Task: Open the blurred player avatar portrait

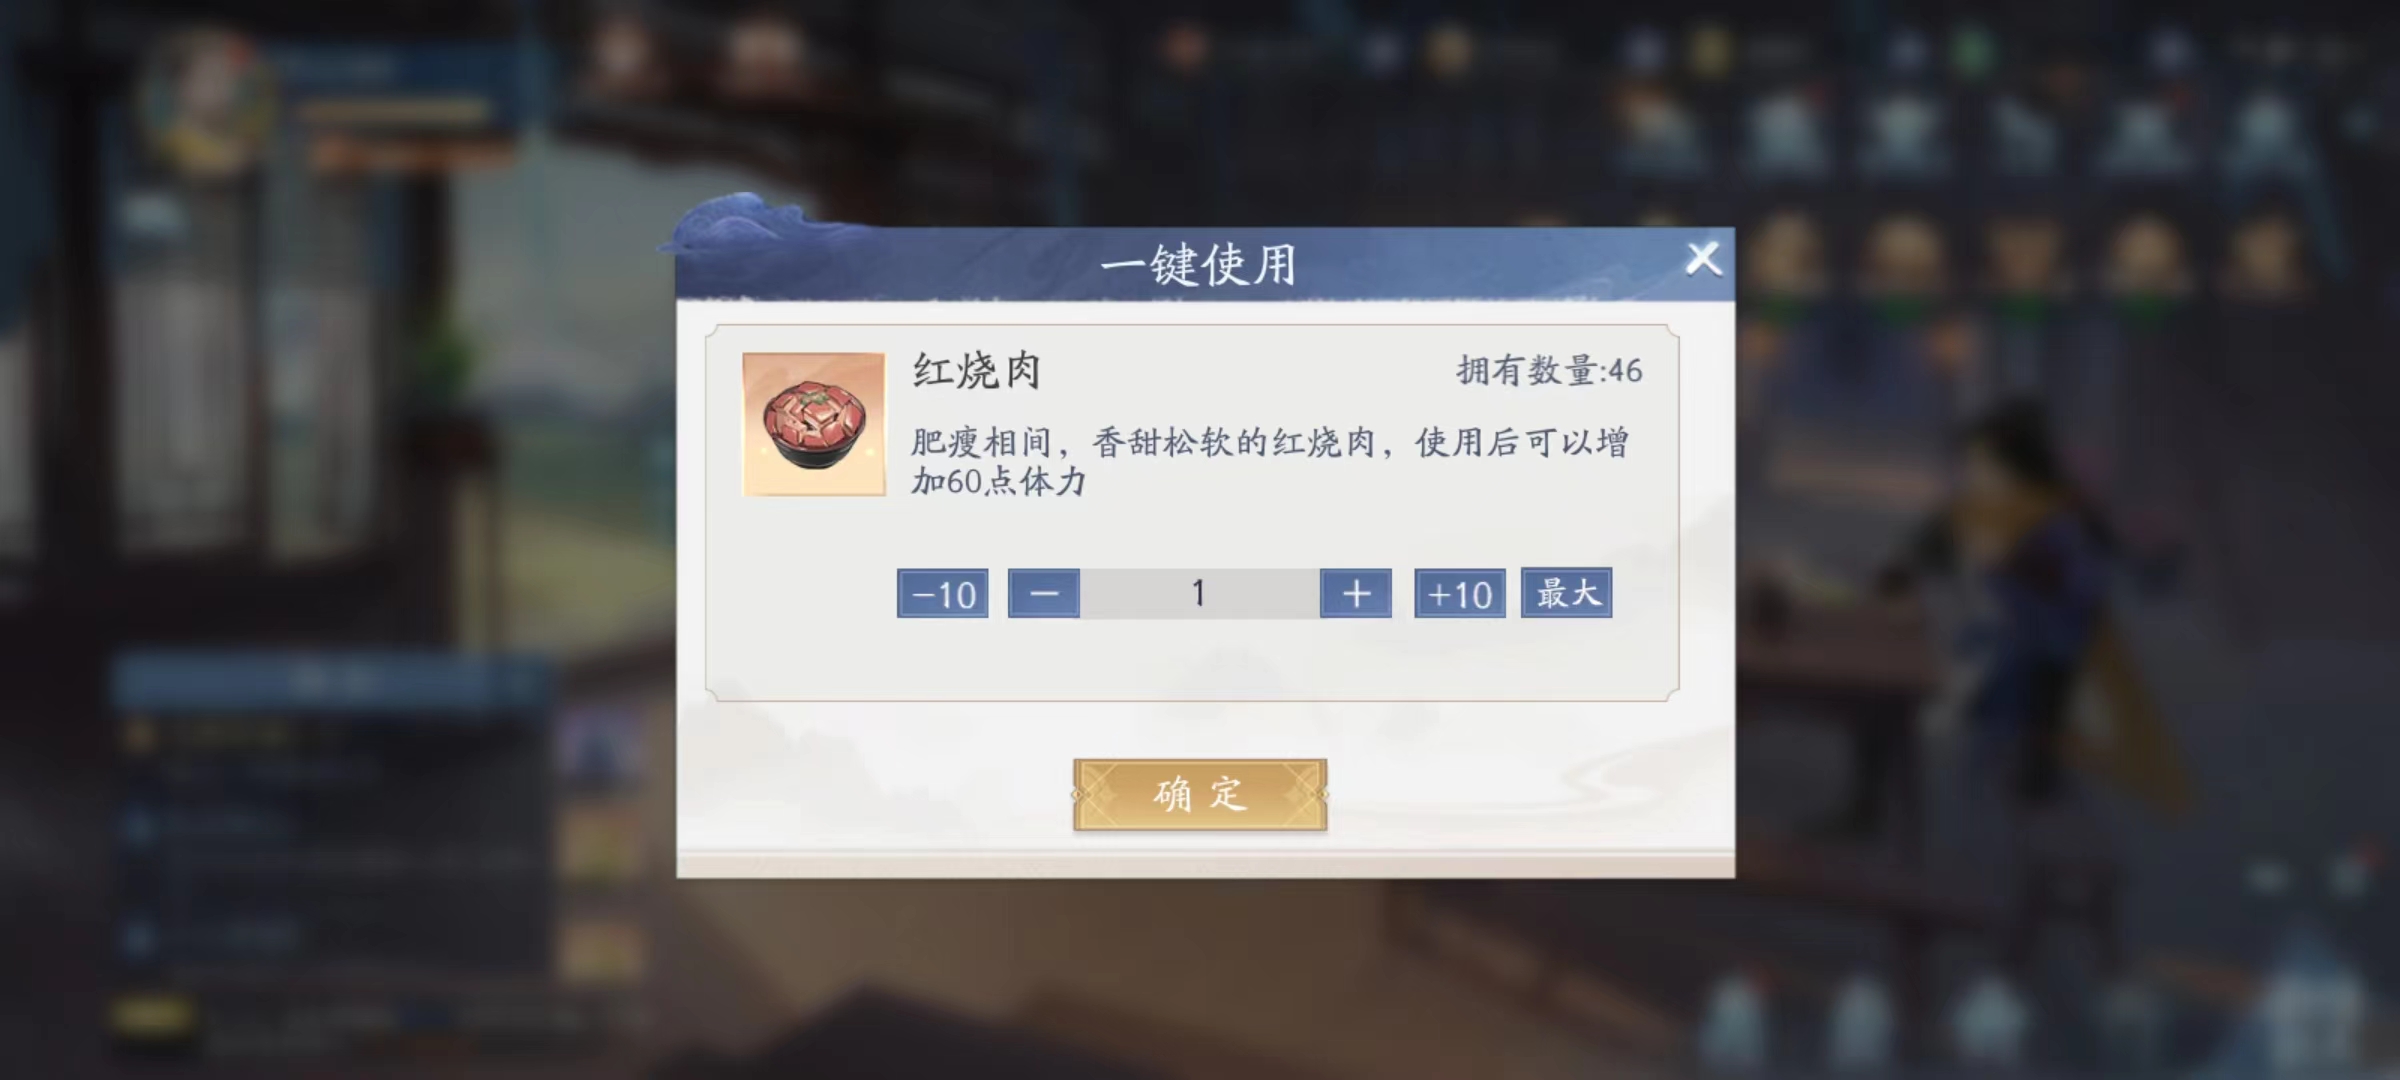Action: pos(208,100)
